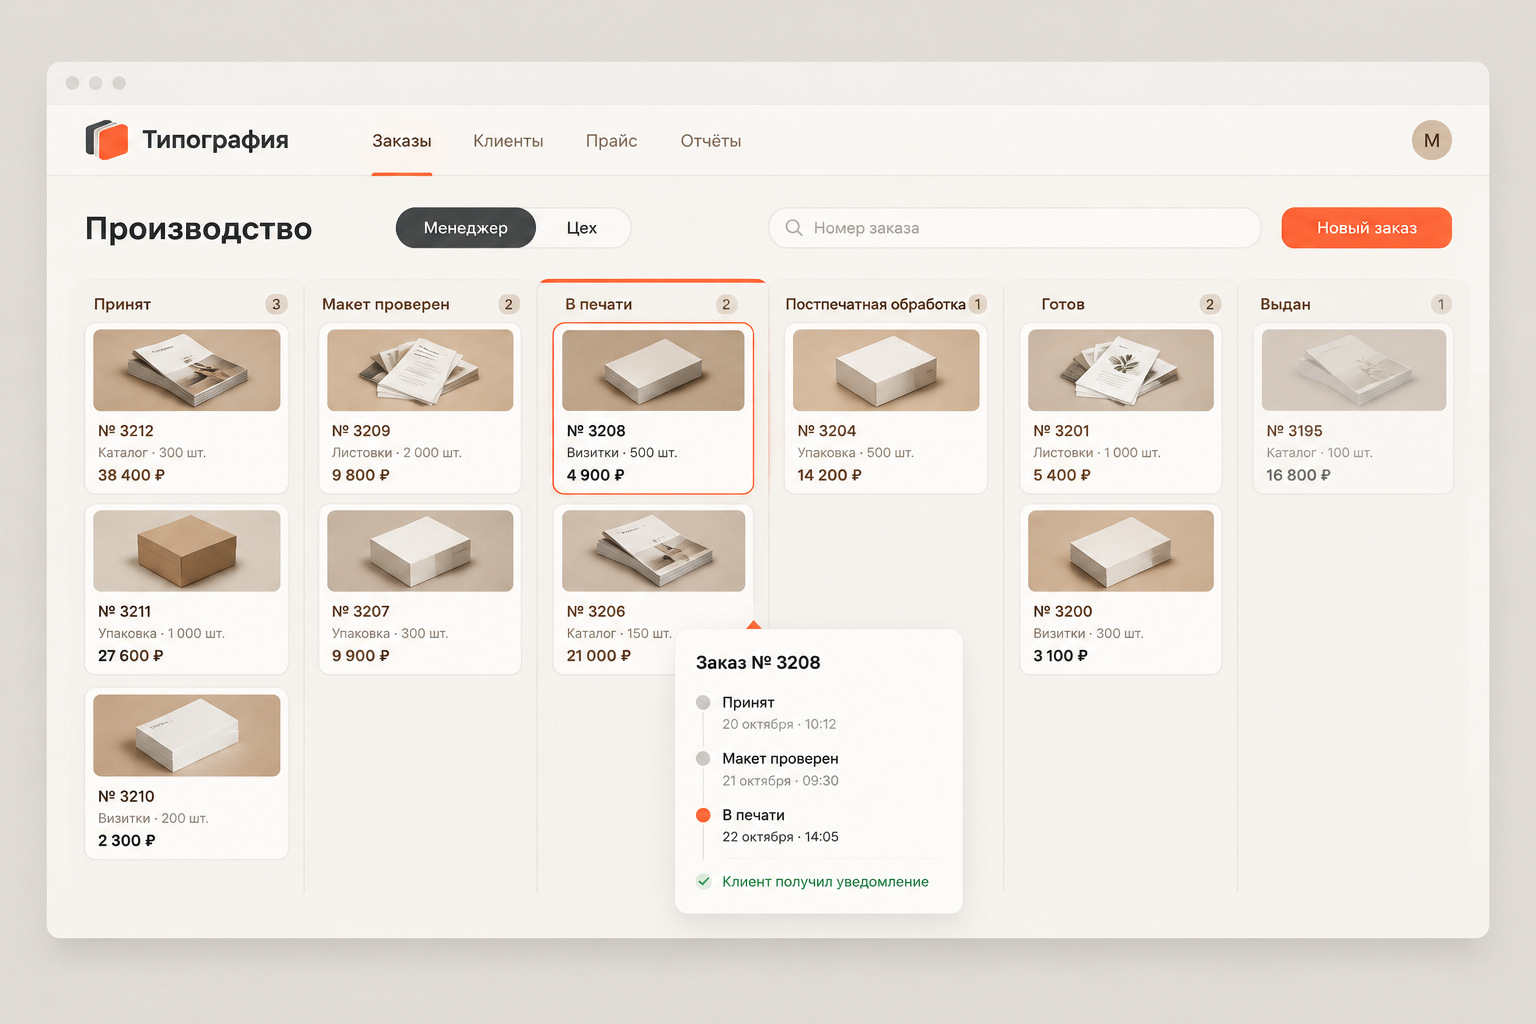Click the green notification checkmark icon
1536x1024 pixels.
[x=704, y=881]
